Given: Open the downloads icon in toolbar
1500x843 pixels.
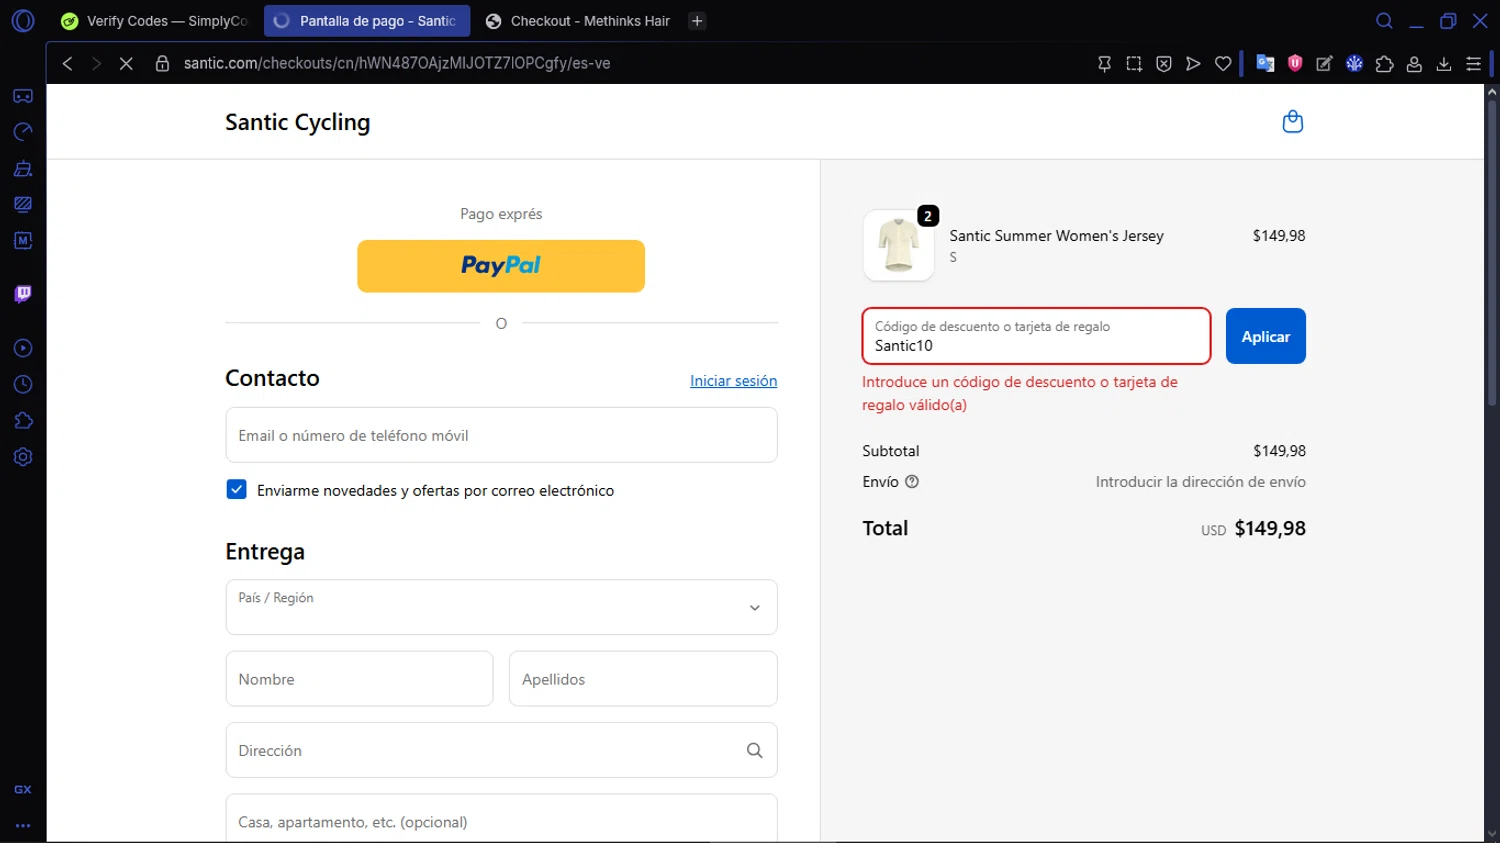Looking at the screenshot, I should click(x=1444, y=63).
